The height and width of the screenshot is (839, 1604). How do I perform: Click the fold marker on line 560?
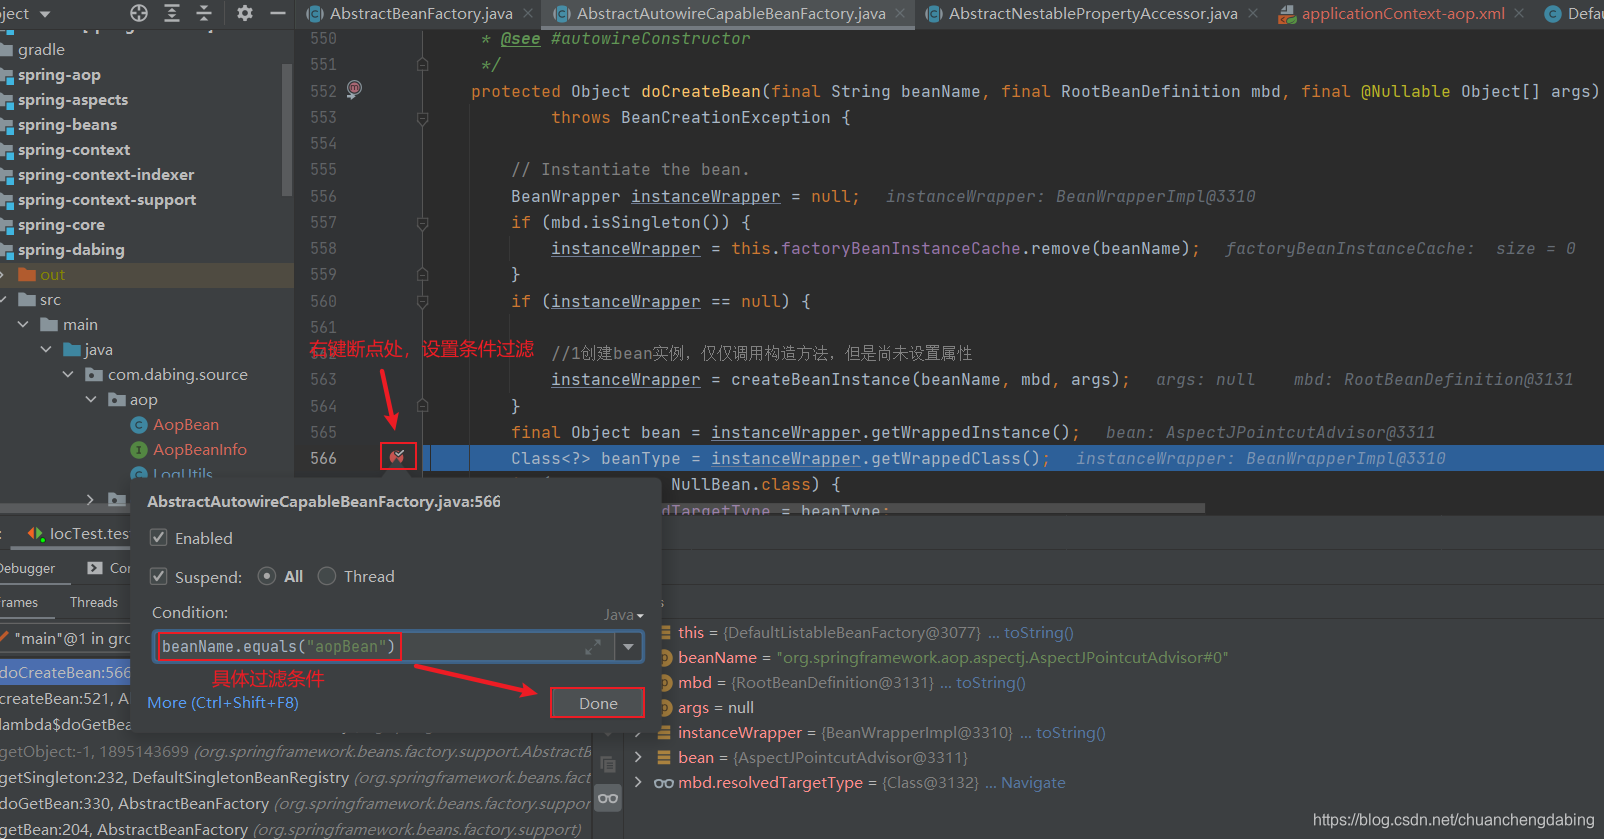[x=422, y=301]
